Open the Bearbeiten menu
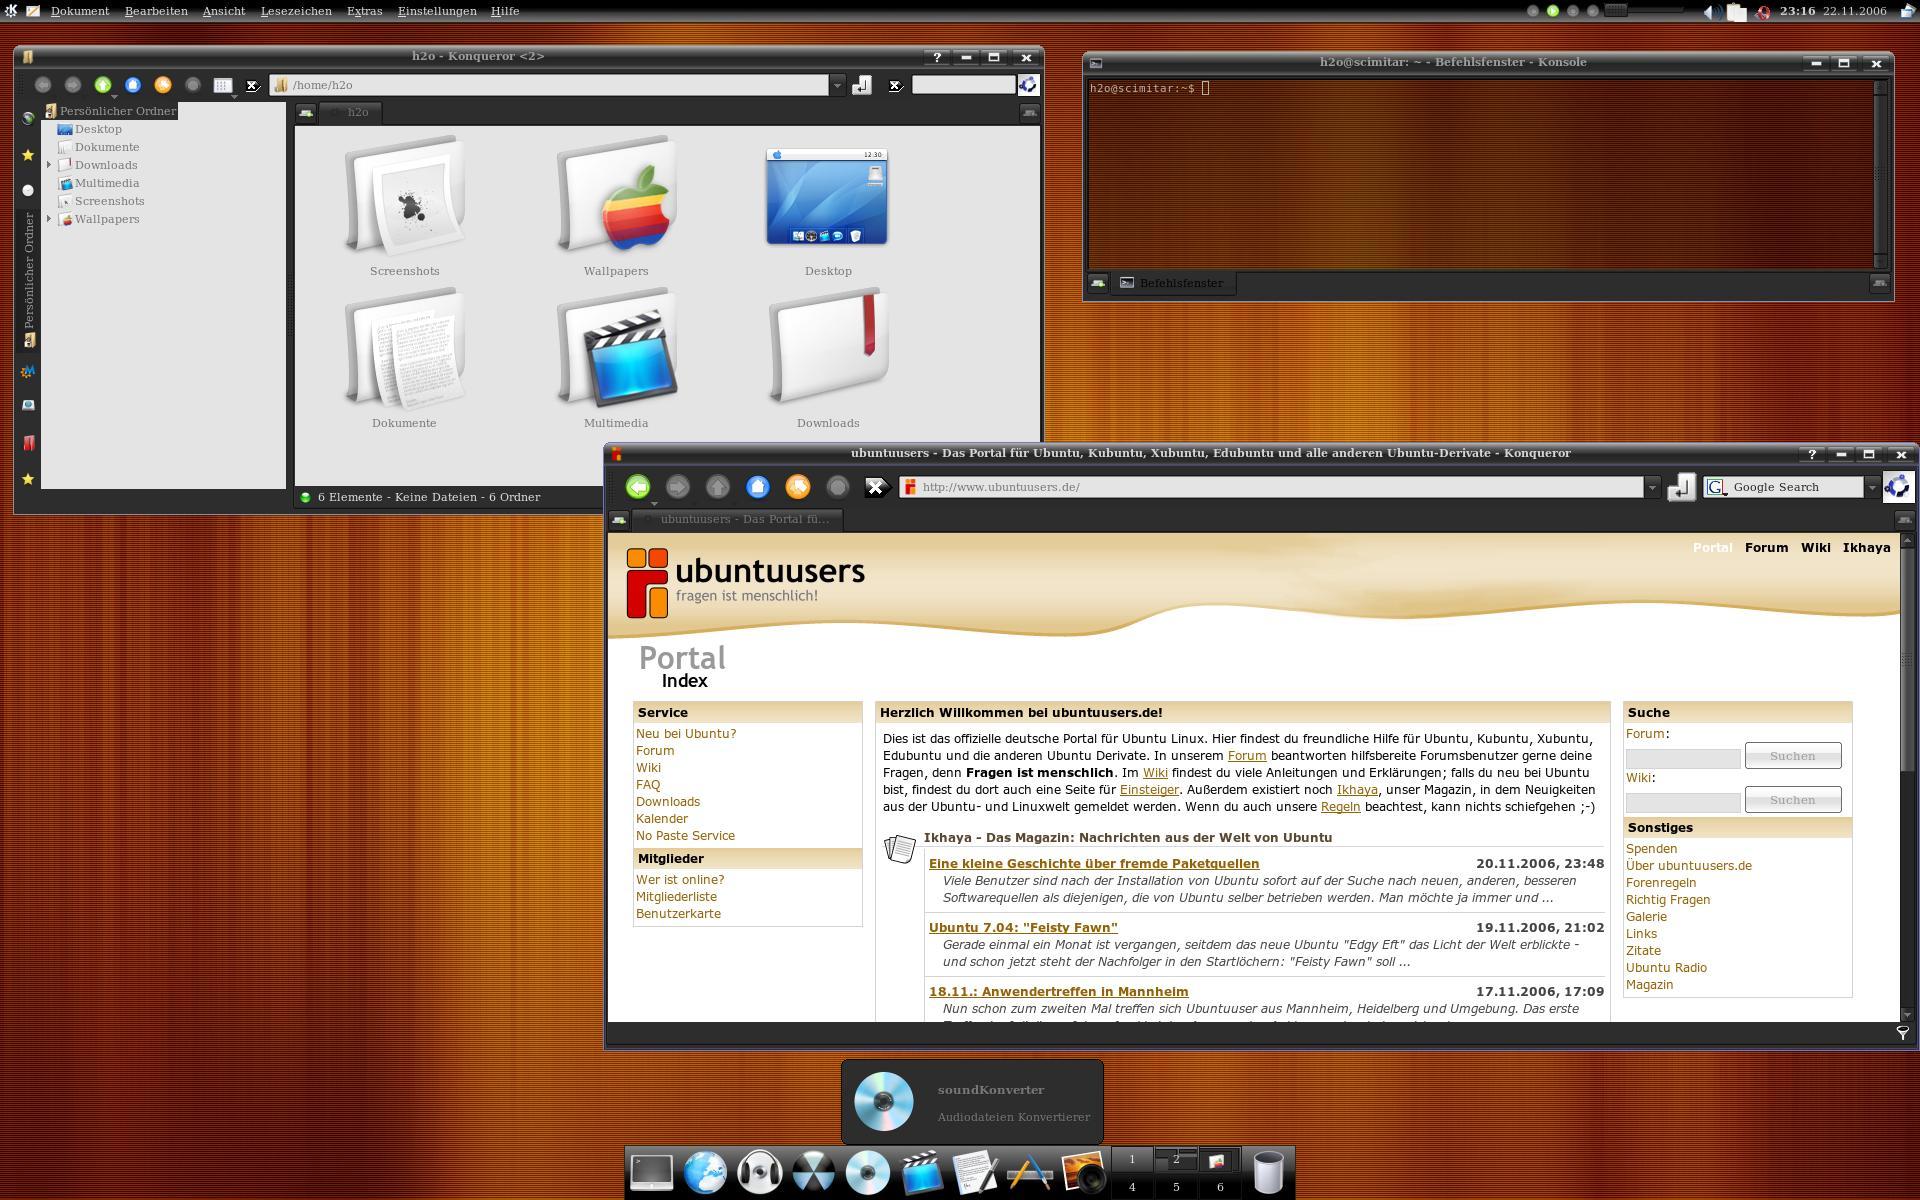This screenshot has width=1920, height=1200. point(156,11)
